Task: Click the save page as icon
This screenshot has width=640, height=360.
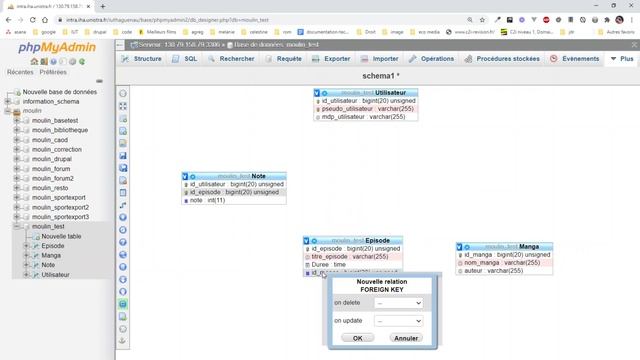Action: (x=123, y=168)
